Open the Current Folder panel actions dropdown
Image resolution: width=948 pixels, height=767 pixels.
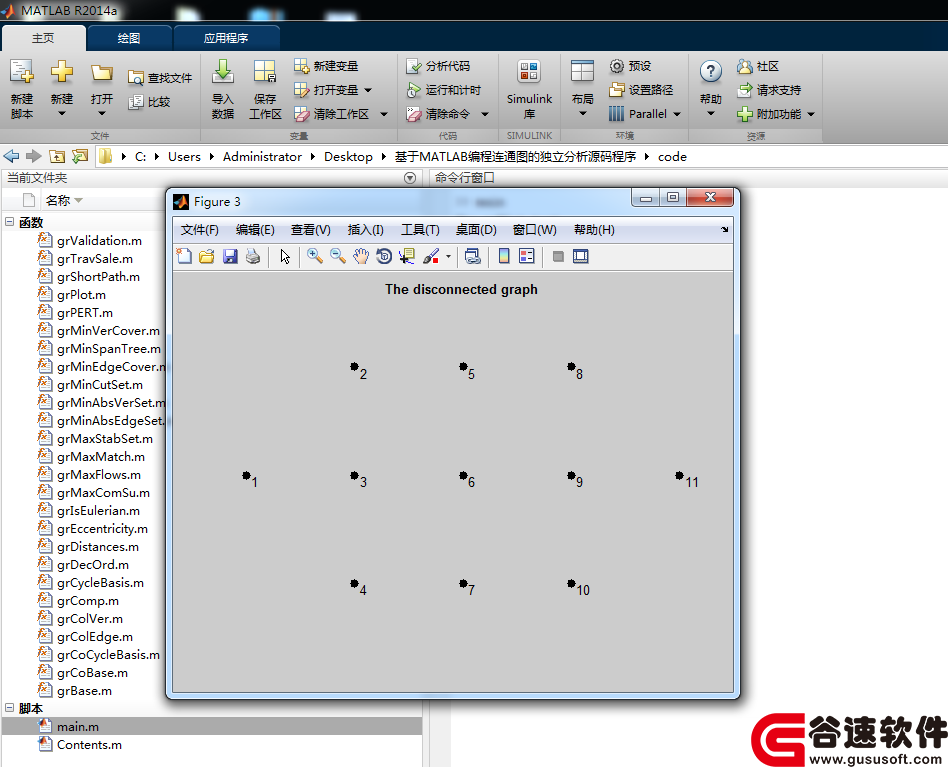pyautogui.click(x=410, y=178)
